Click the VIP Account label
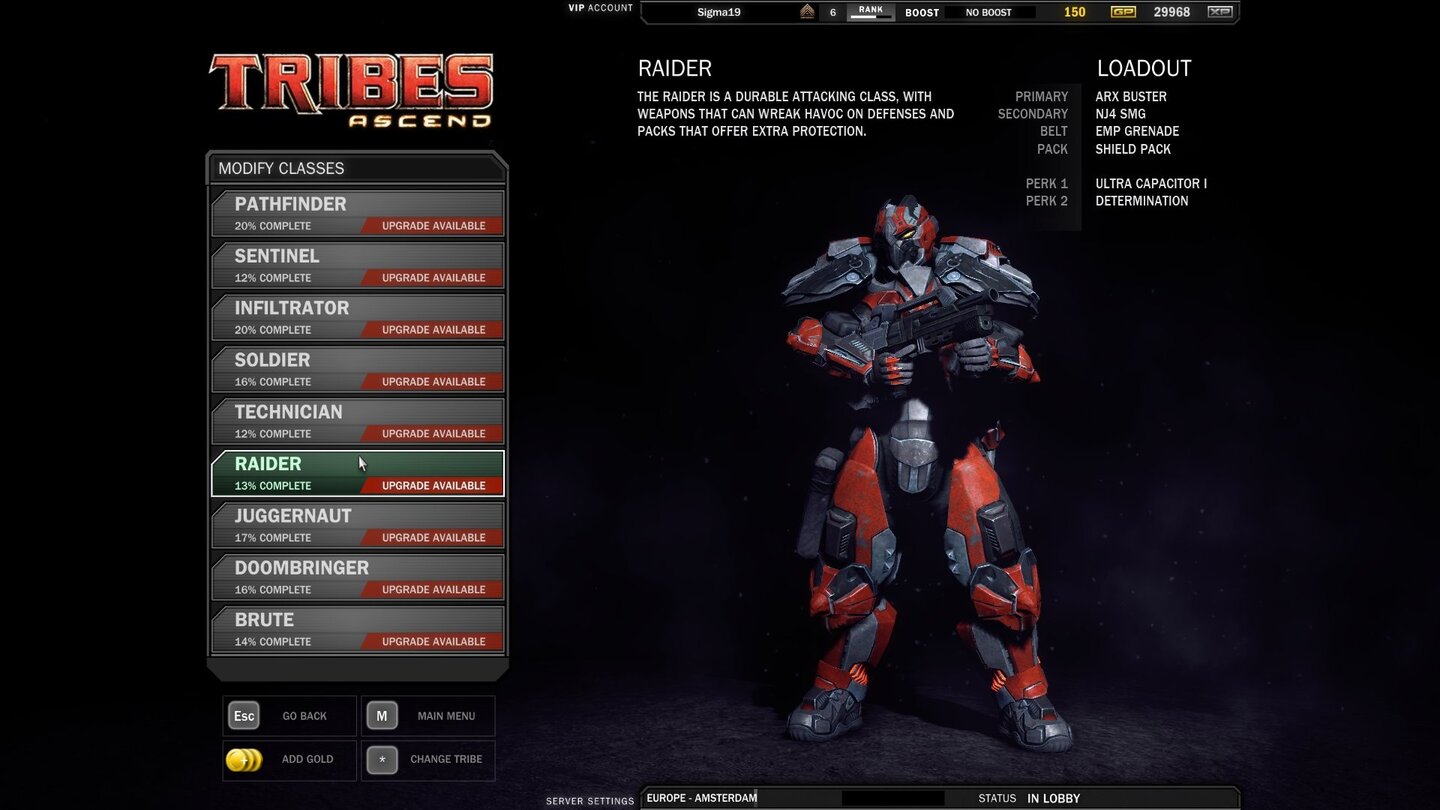Screen dimensions: 1440x810 601,8
